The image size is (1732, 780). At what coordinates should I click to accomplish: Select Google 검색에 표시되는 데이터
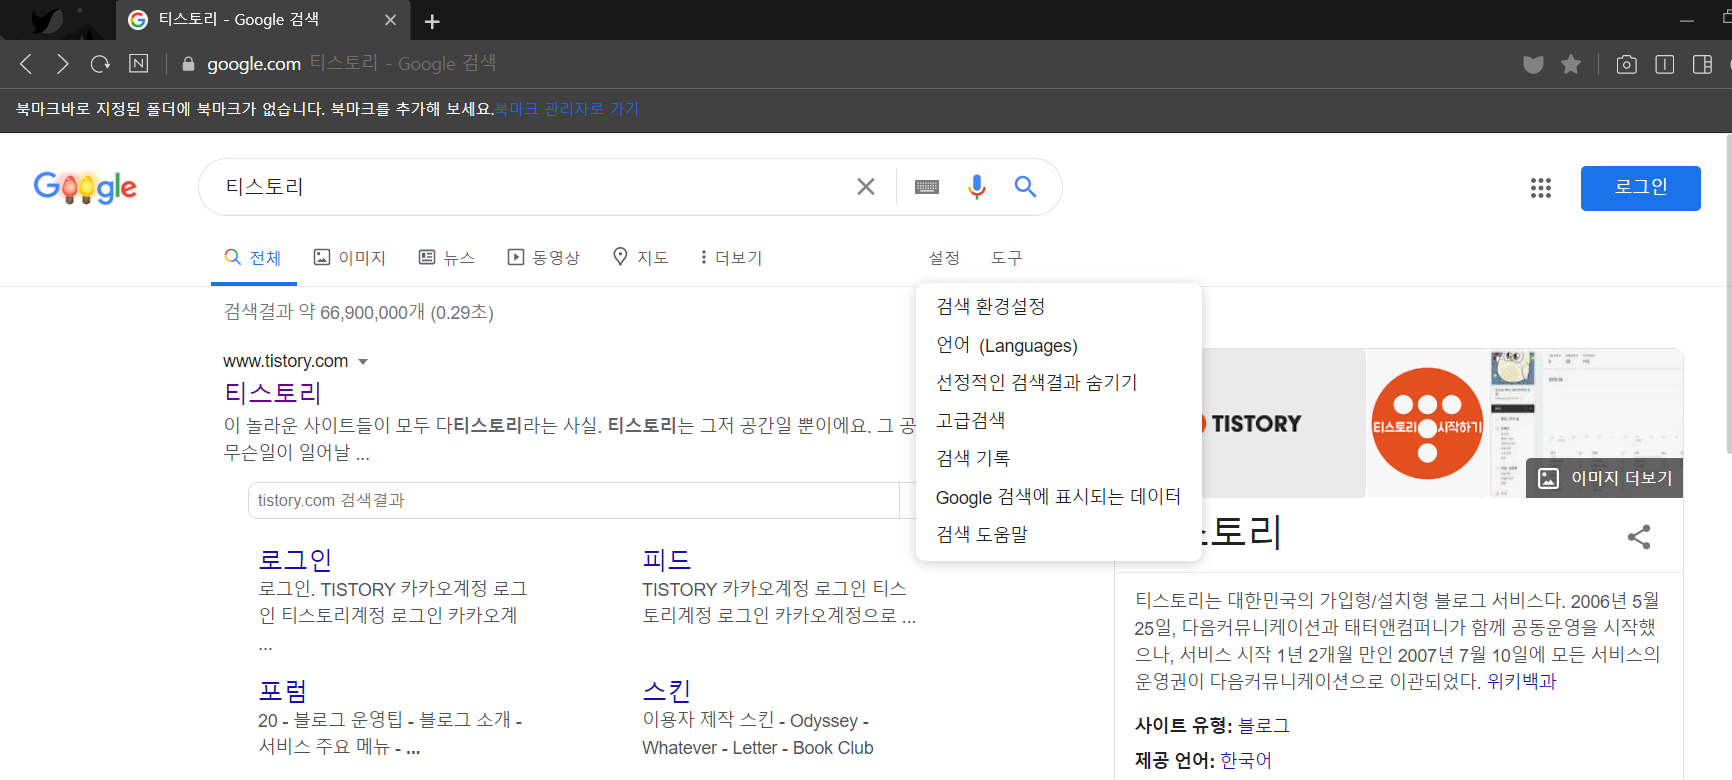[x=1059, y=497]
